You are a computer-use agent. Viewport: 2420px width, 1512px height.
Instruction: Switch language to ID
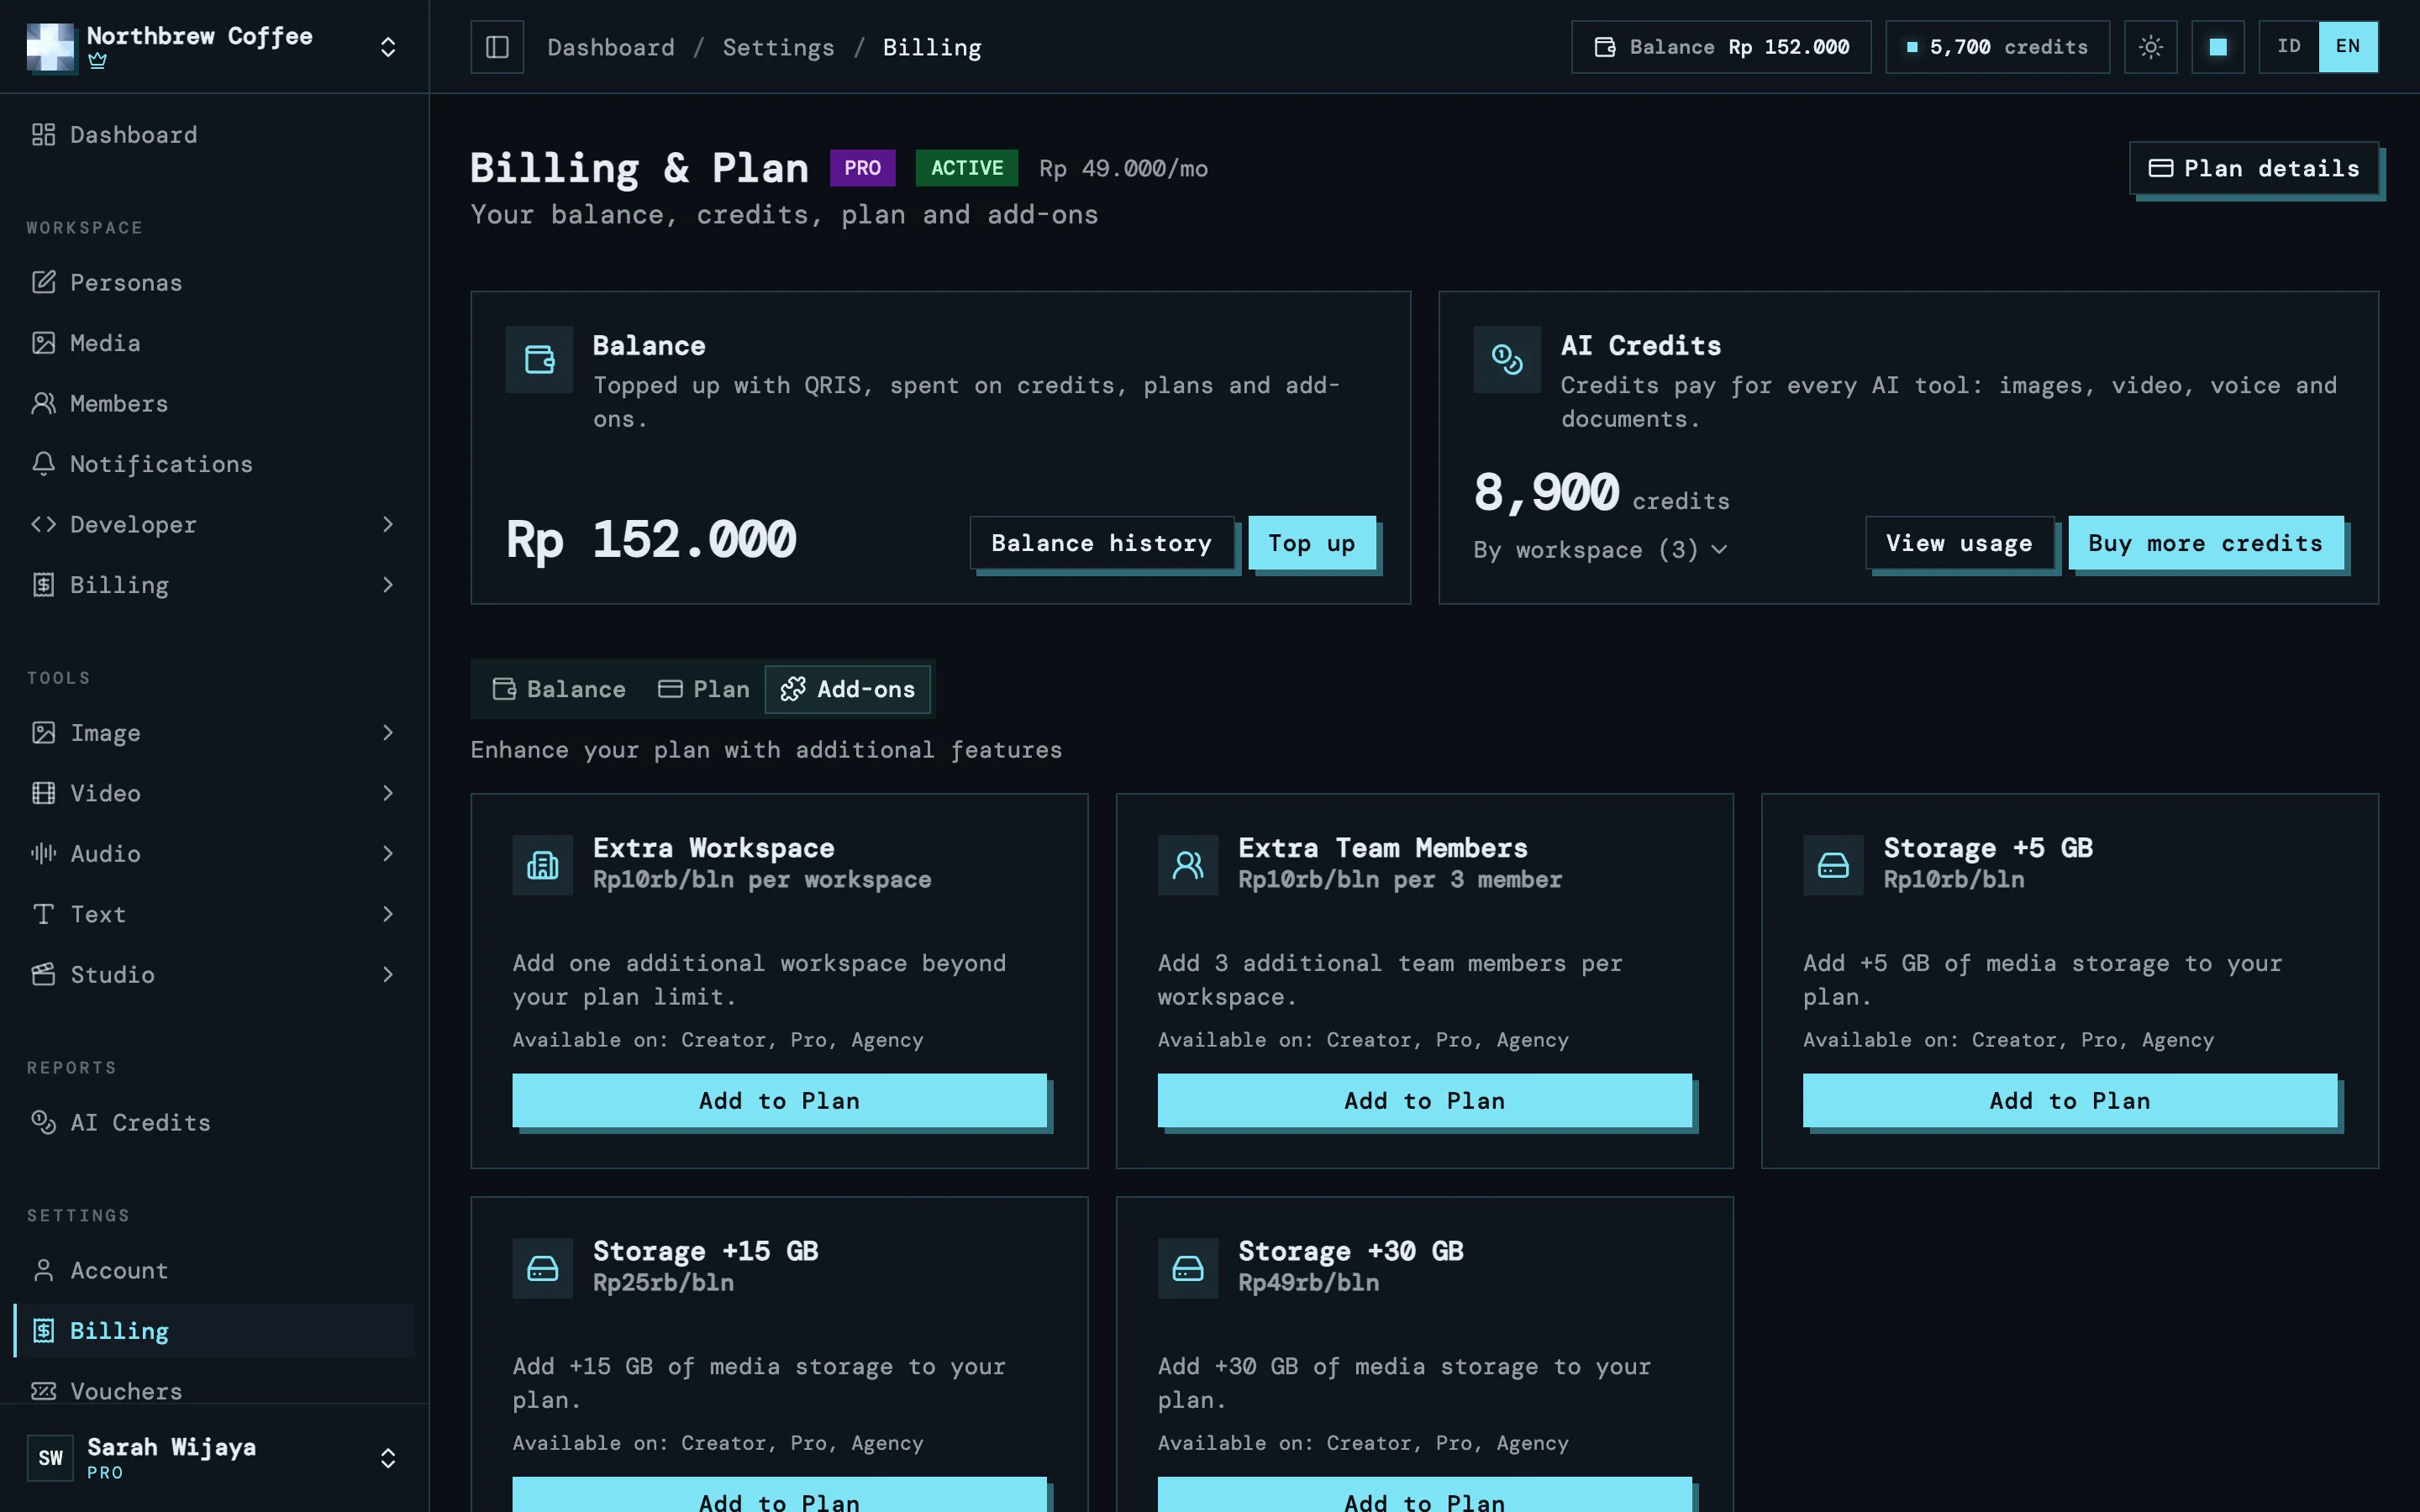[2288, 47]
